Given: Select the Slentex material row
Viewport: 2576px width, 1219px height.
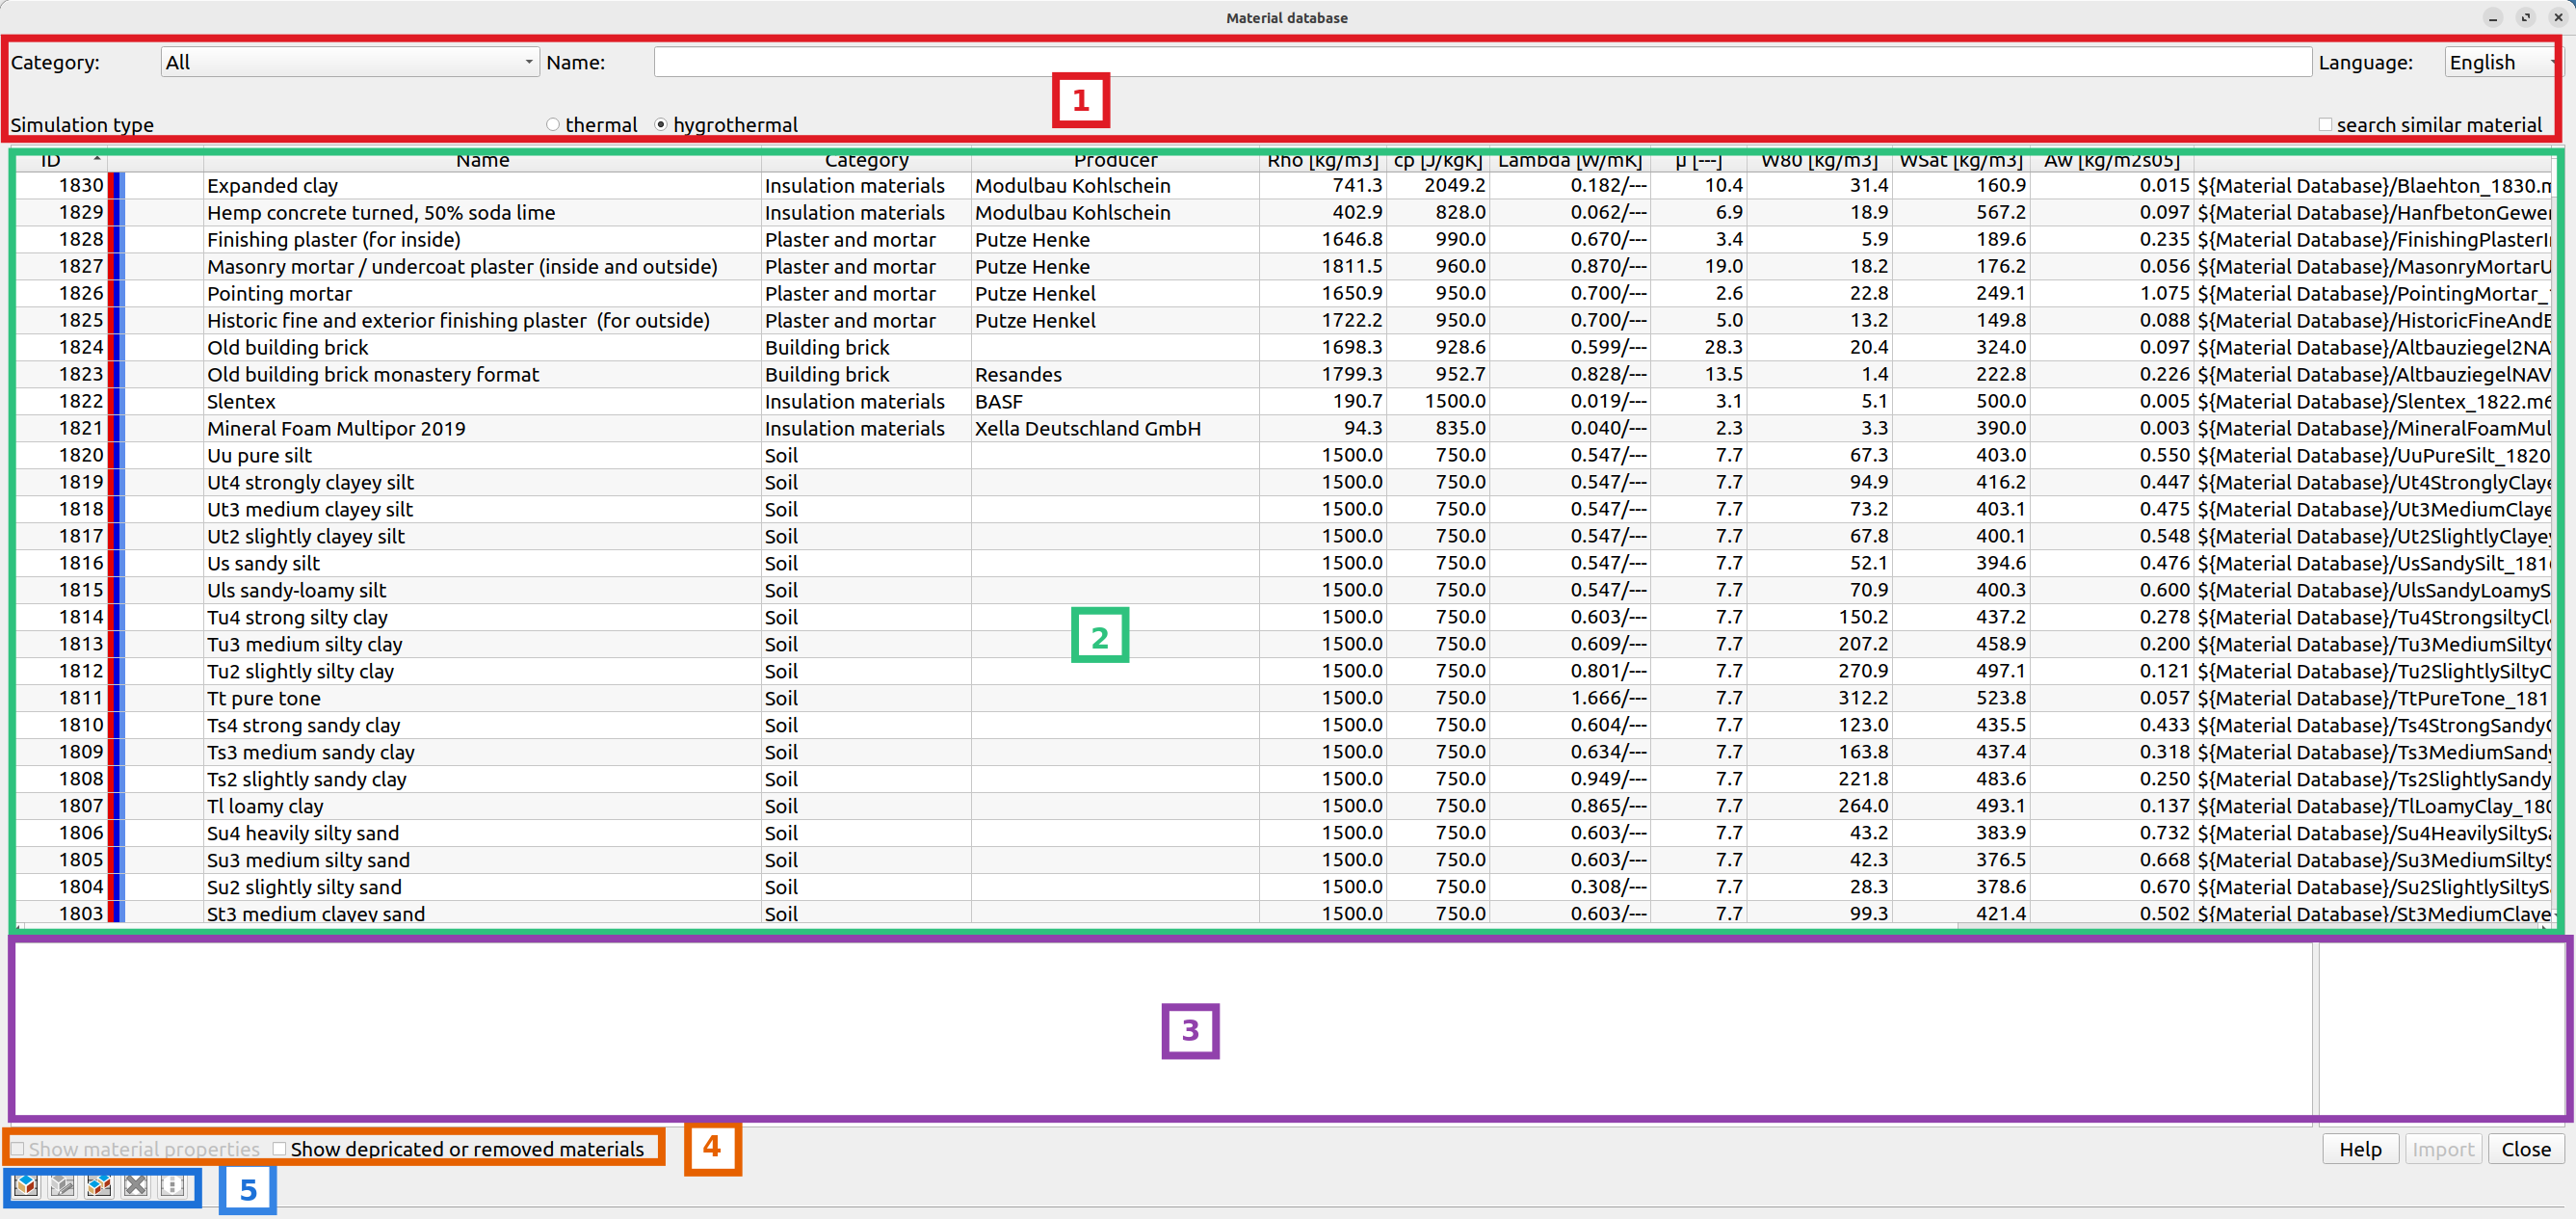Looking at the screenshot, I should 1284,401.
